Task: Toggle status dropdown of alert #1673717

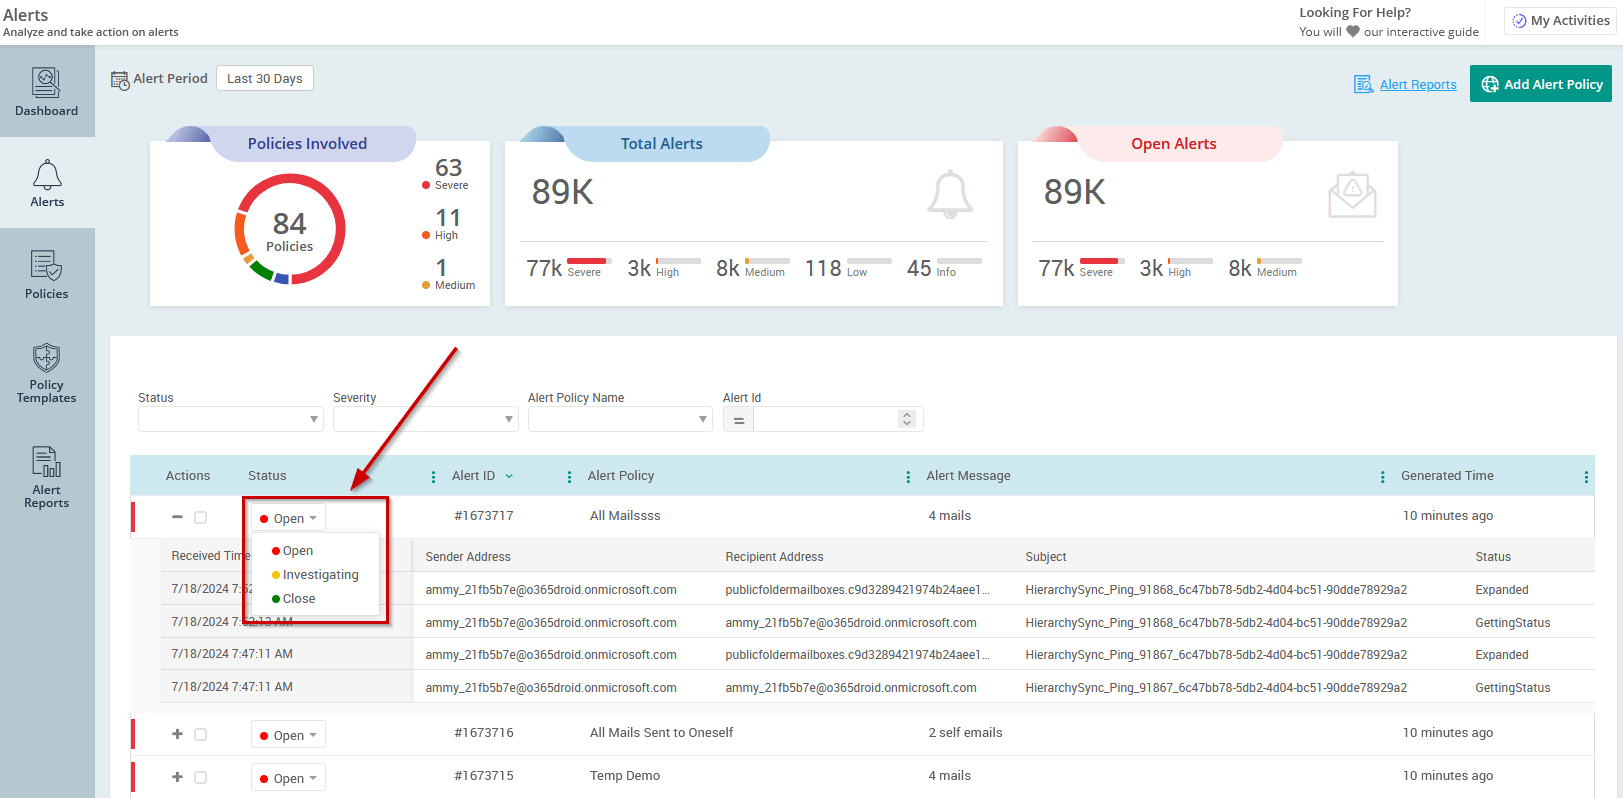Action: pyautogui.click(x=288, y=518)
